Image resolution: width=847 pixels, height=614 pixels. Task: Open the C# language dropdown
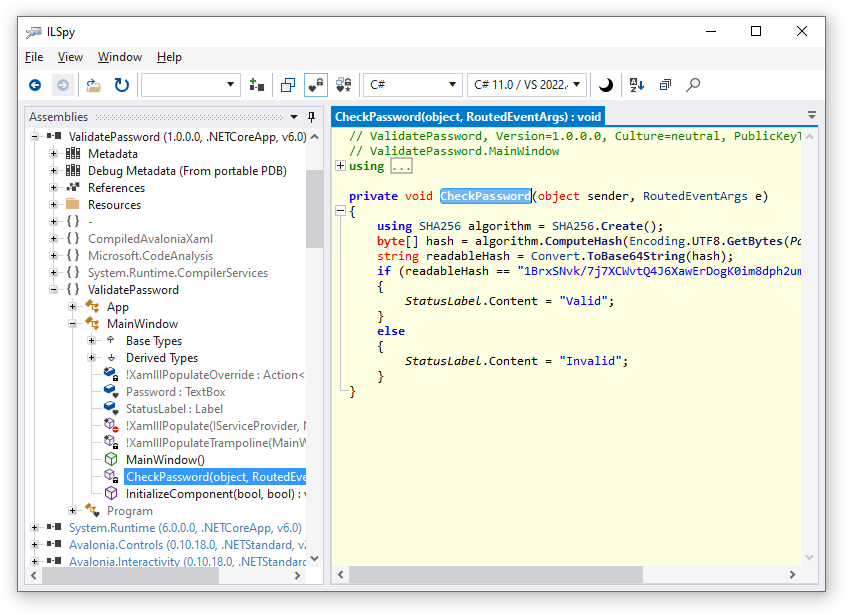[411, 86]
